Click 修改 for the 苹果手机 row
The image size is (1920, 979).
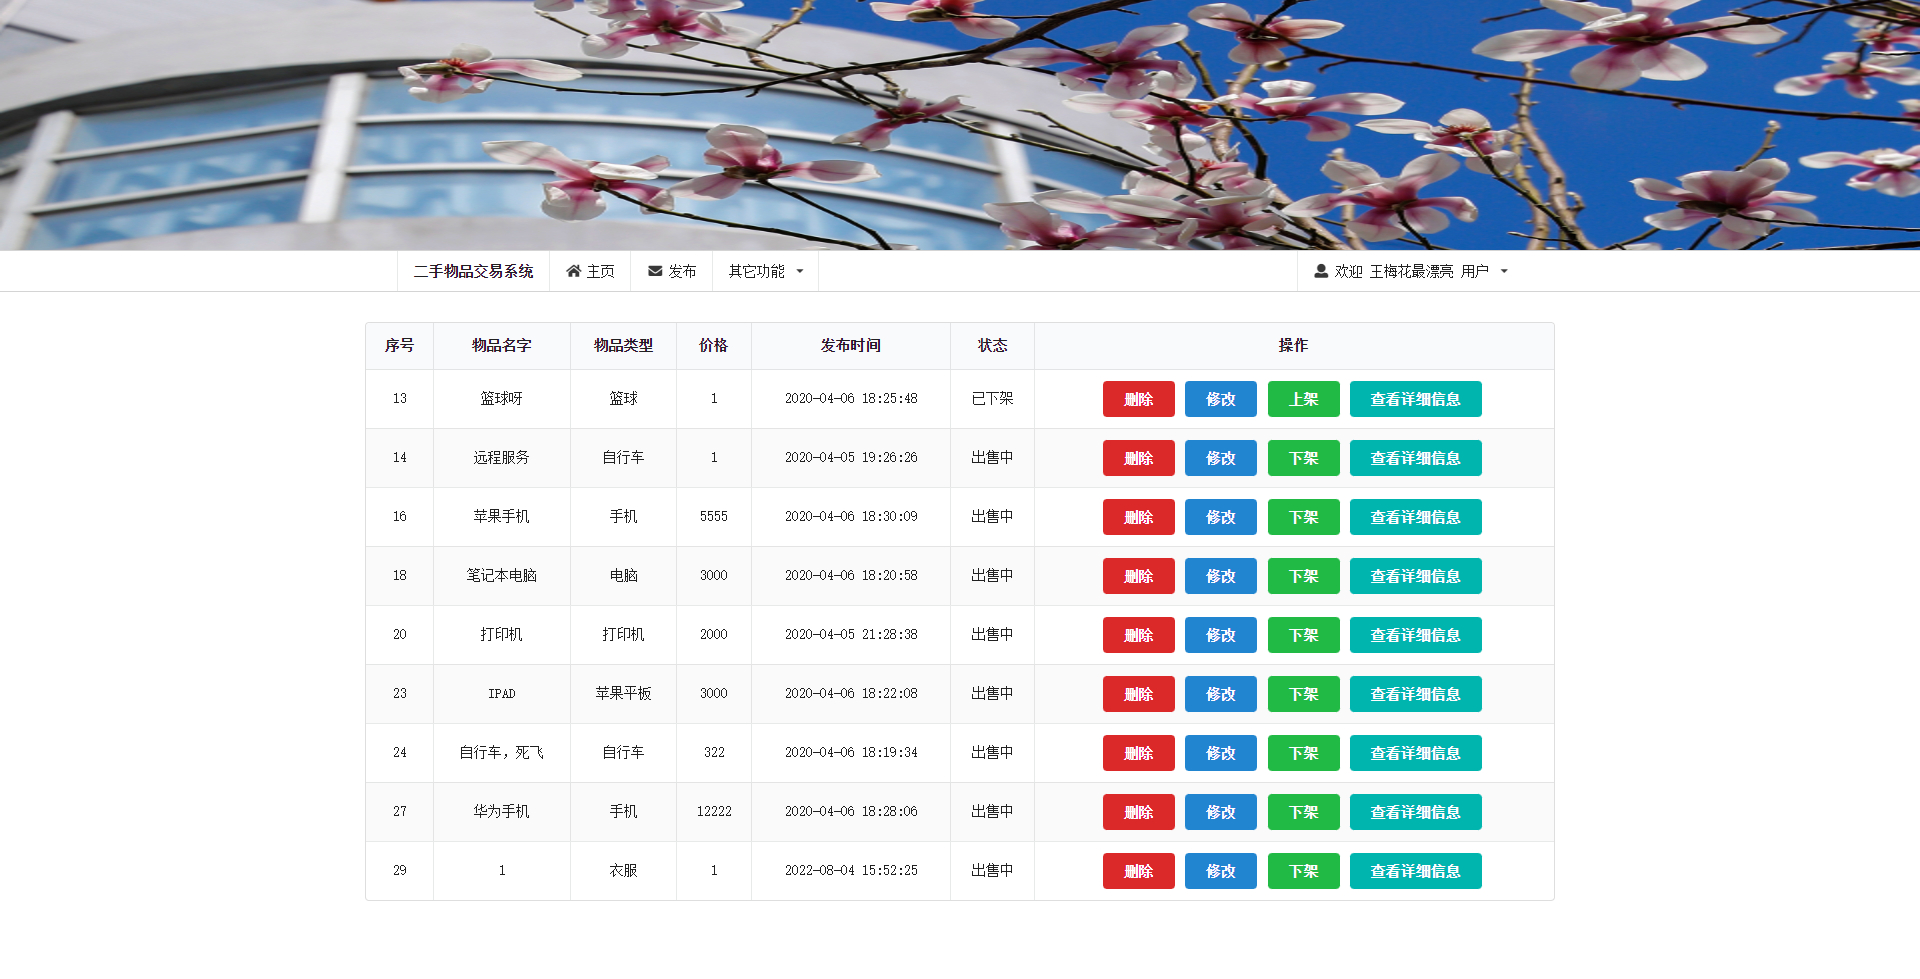(1220, 517)
